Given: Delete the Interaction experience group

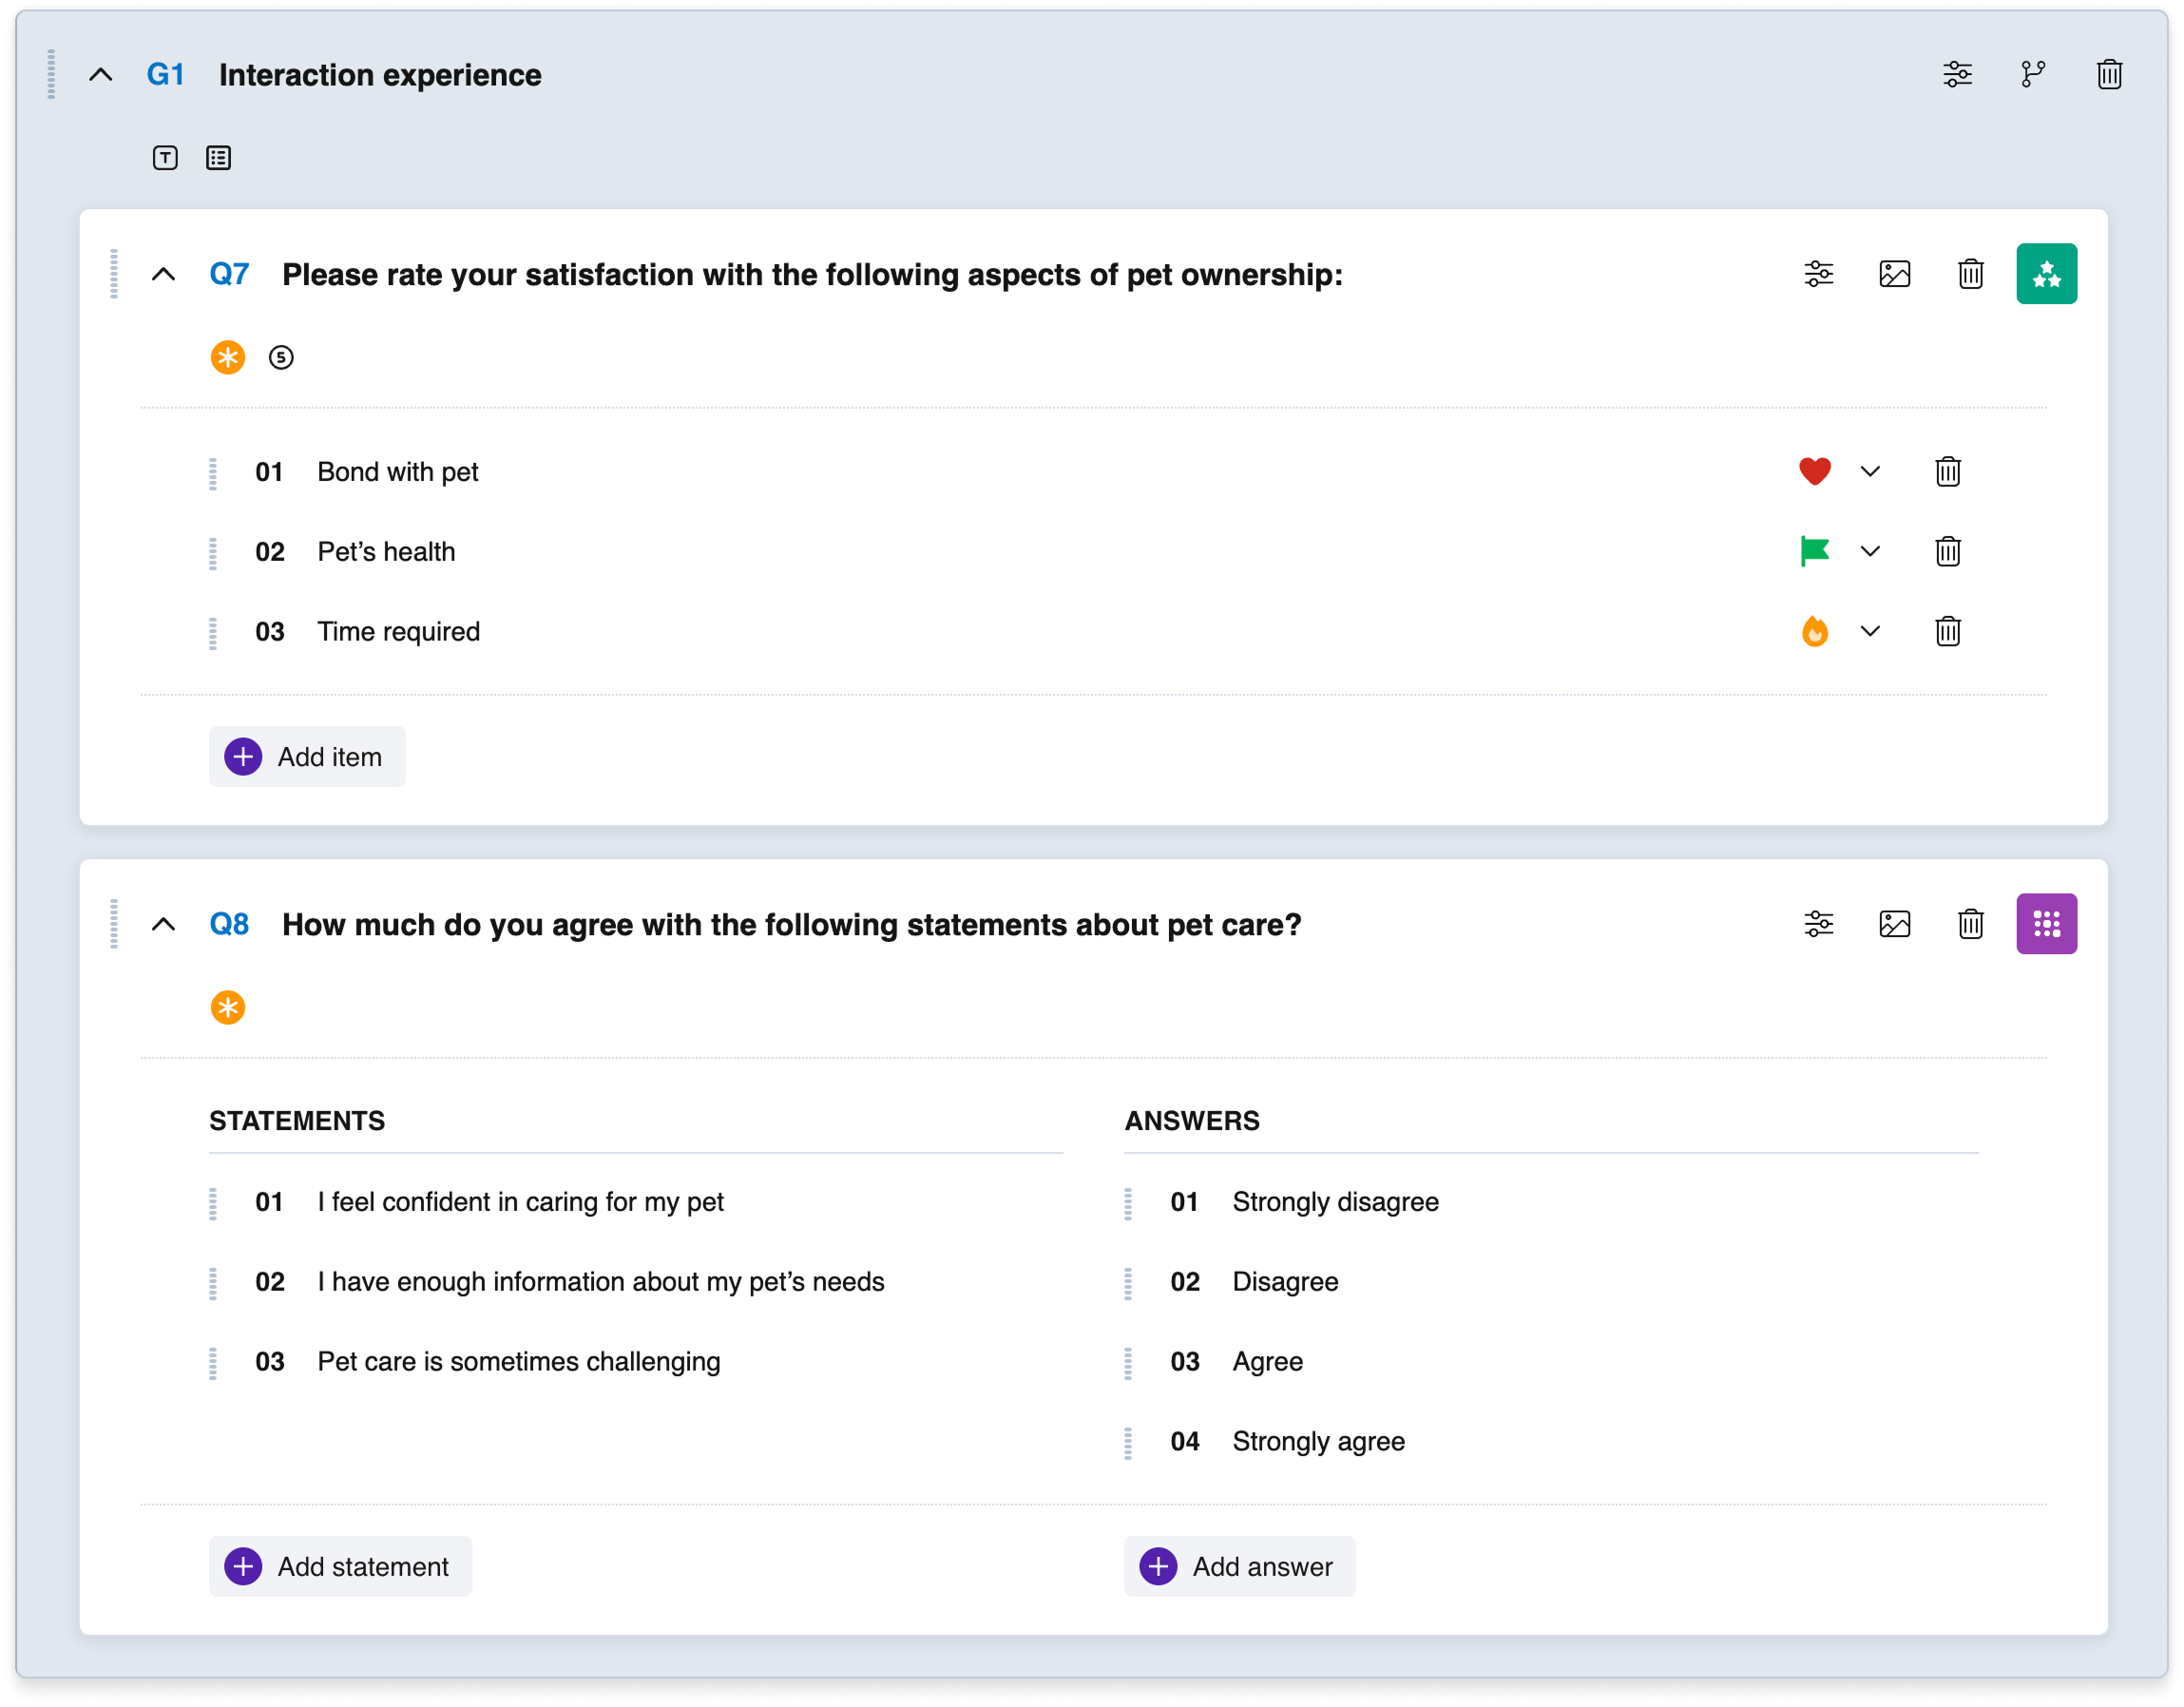Looking at the screenshot, I should [2109, 75].
